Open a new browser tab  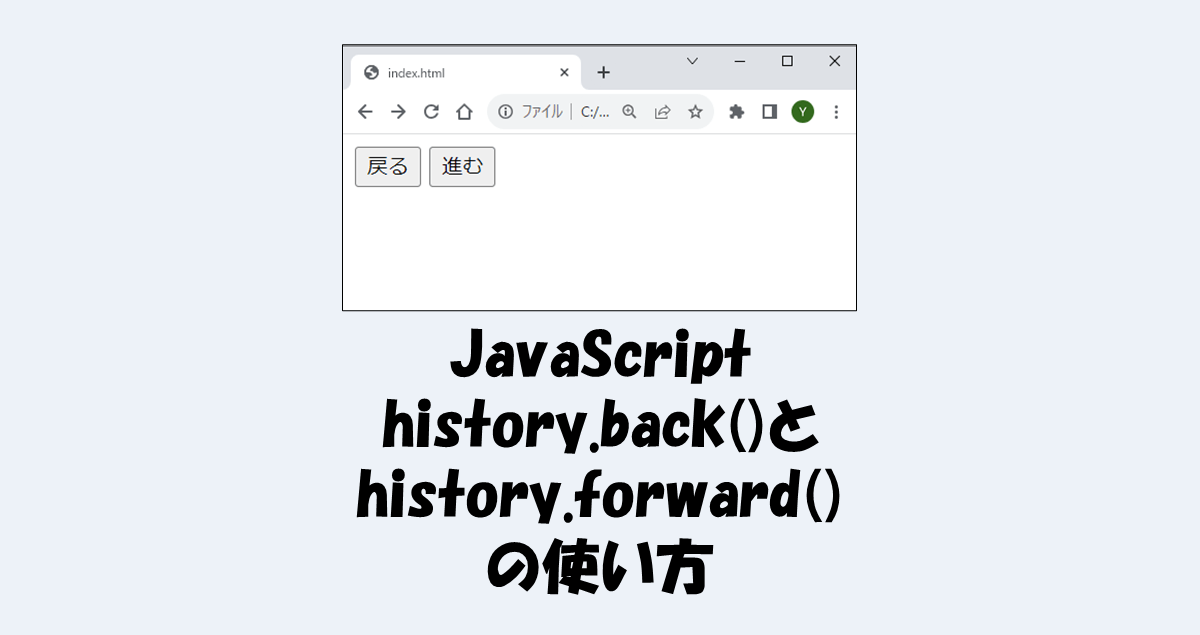tap(603, 72)
